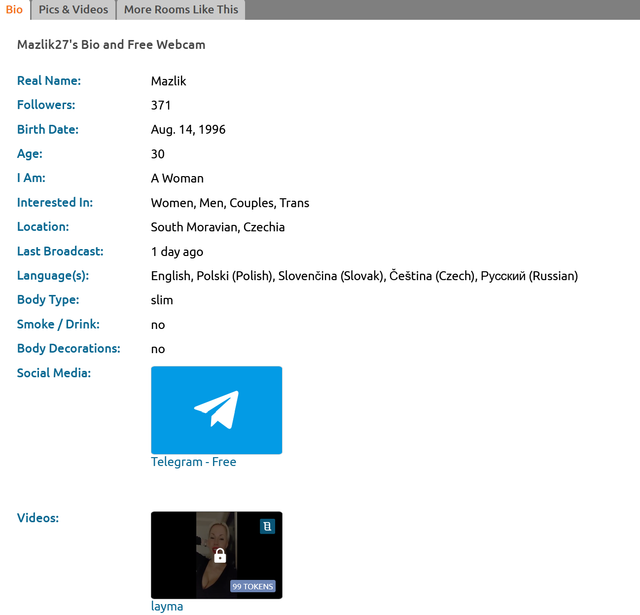640x615 pixels.
Task: Click the Birth Date: label
Action: (48, 129)
